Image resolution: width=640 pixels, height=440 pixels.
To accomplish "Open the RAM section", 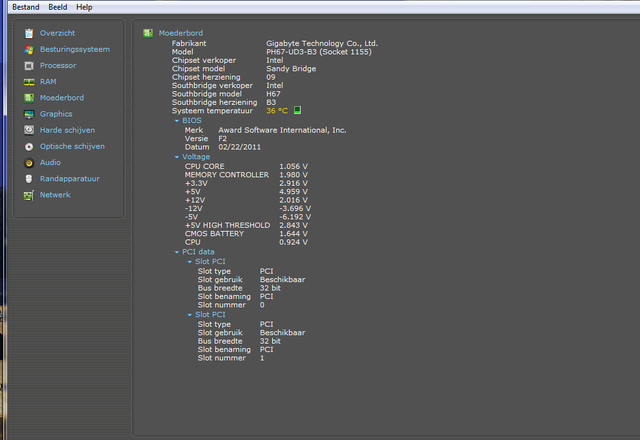I will pos(48,82).
